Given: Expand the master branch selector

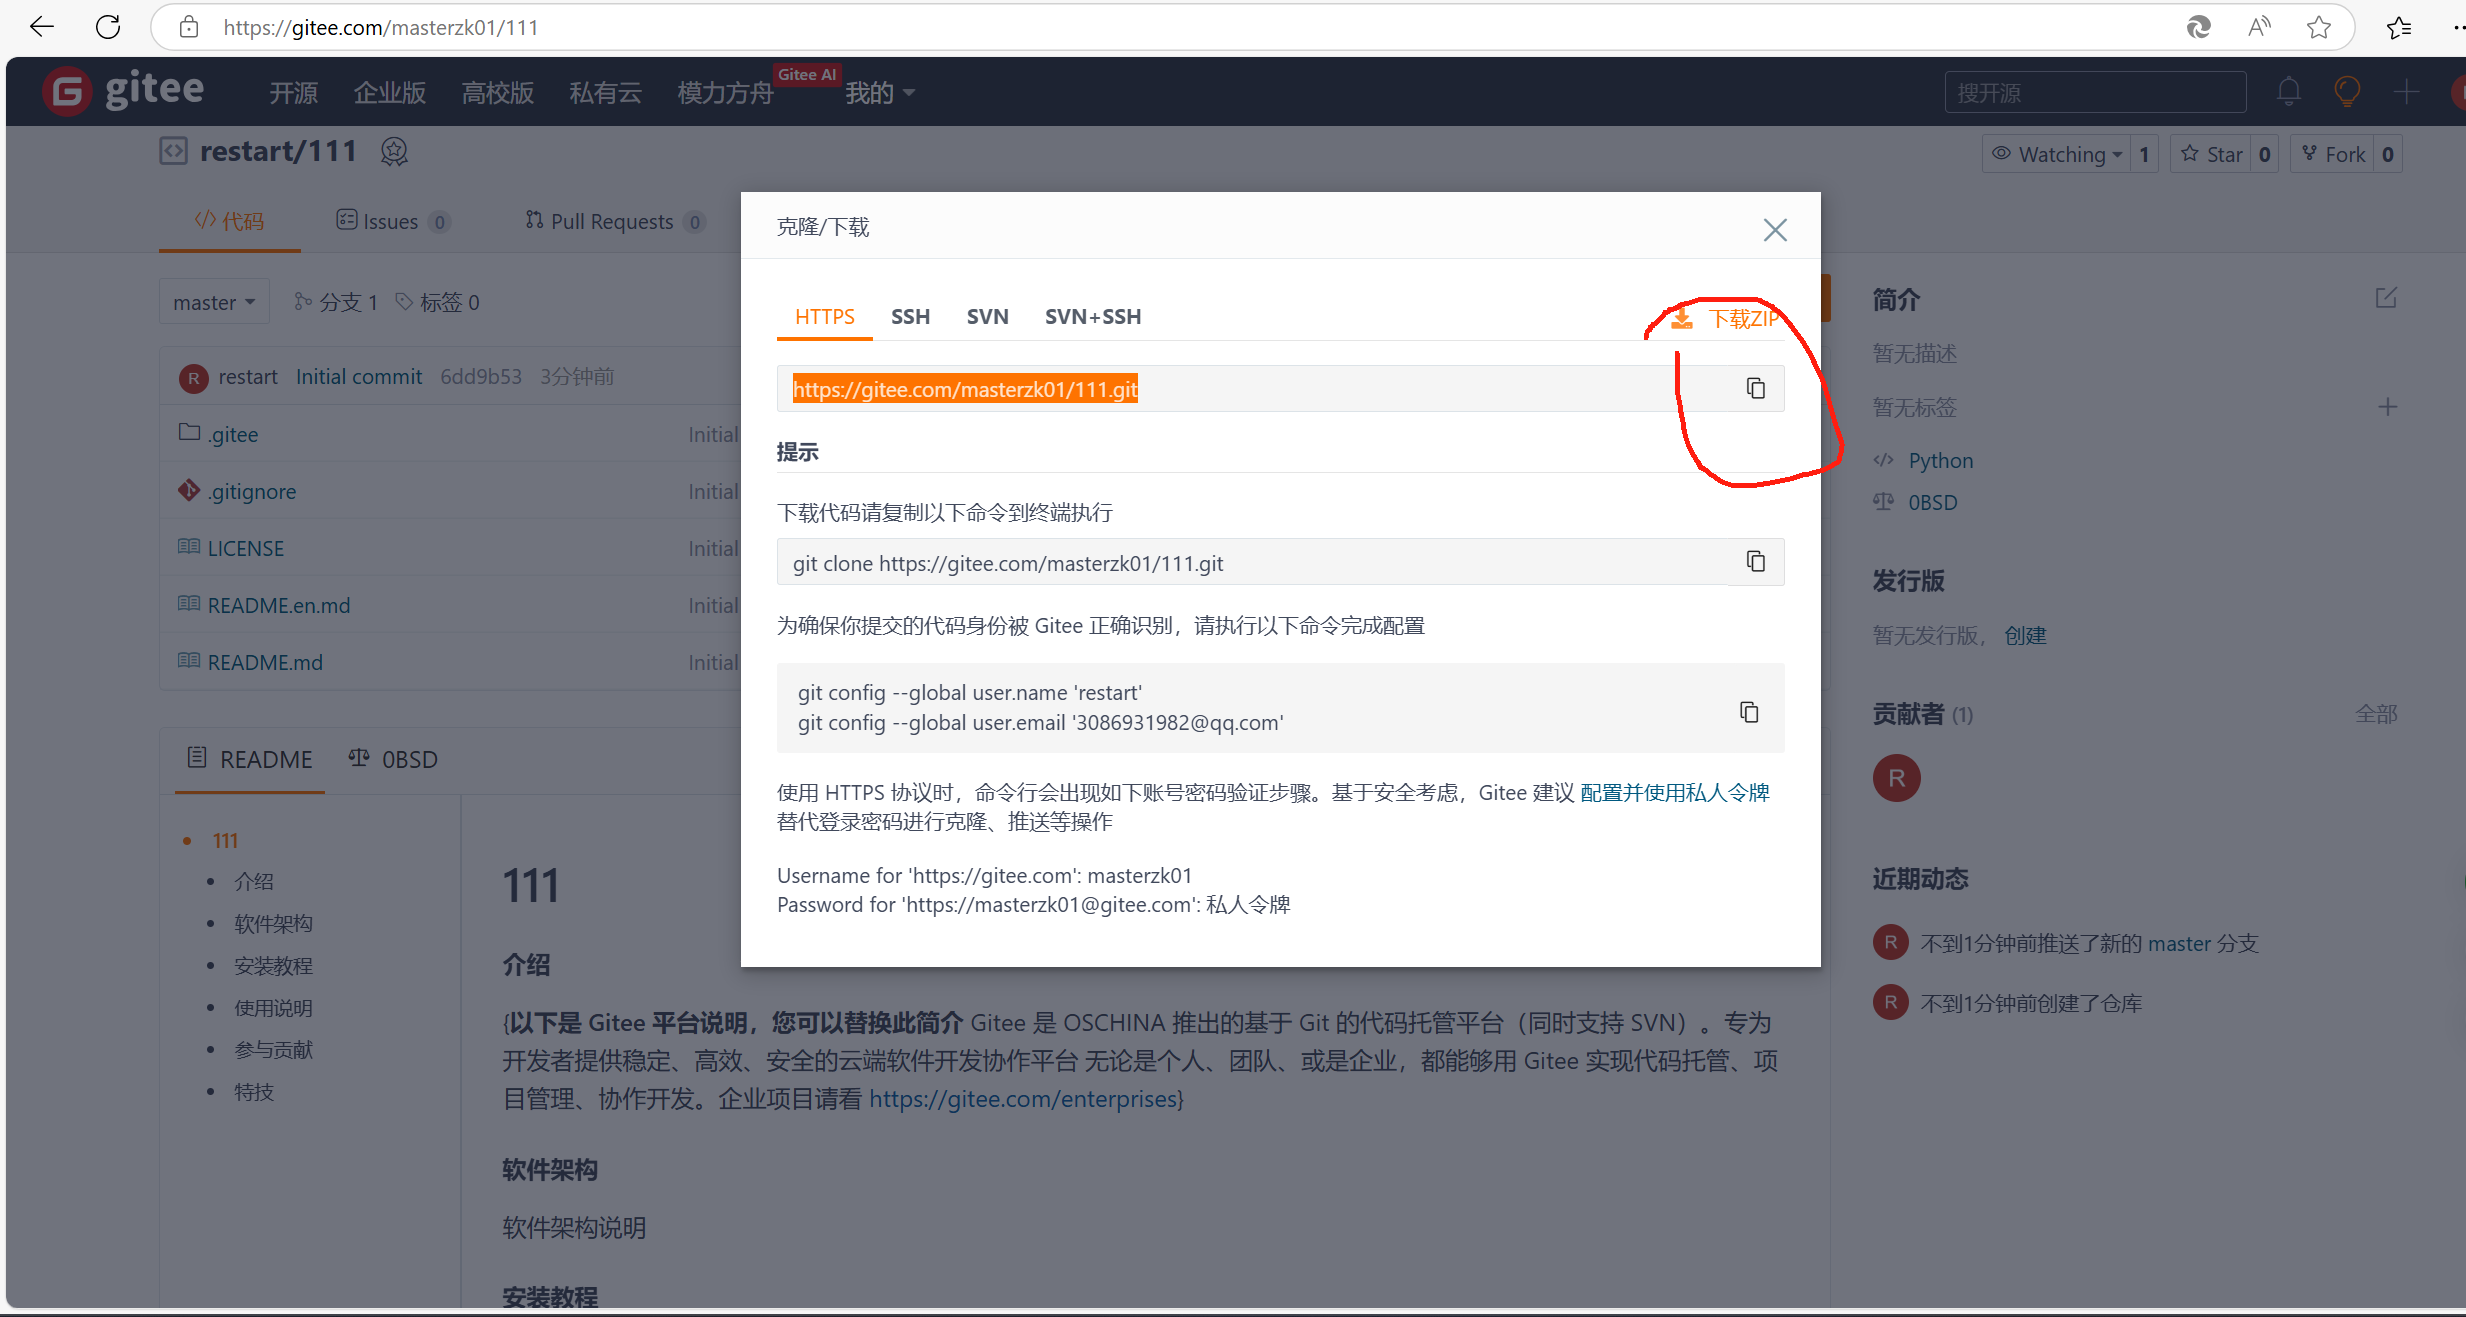Looking at the screenshot, I should (214, 302).
